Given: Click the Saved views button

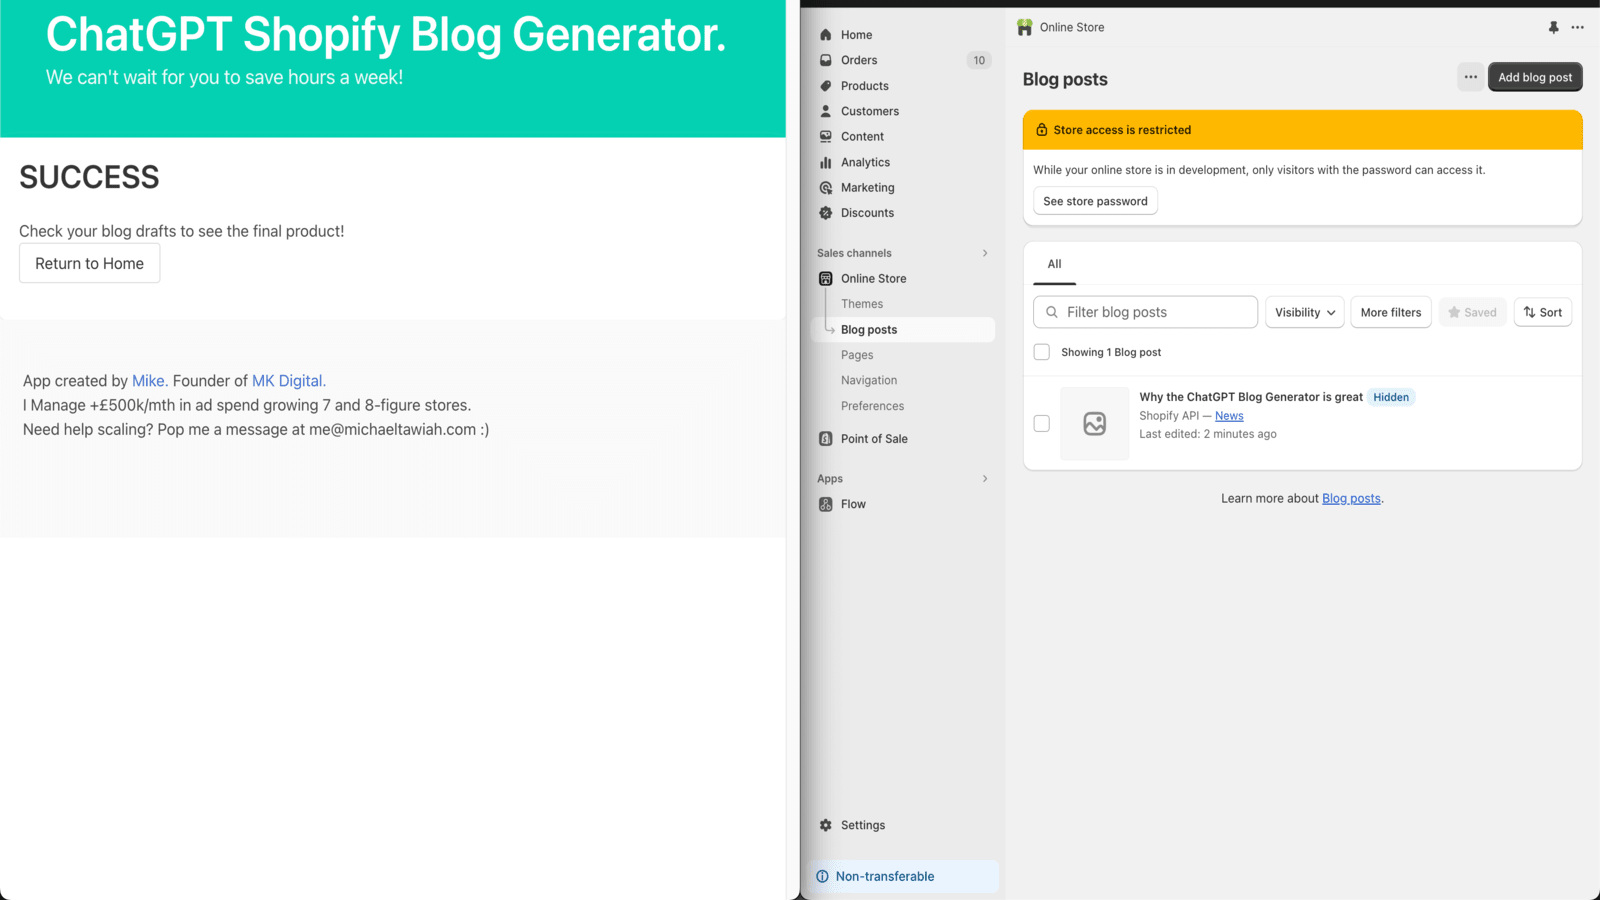Looking at the screenshot, I should coord(1472,312).
